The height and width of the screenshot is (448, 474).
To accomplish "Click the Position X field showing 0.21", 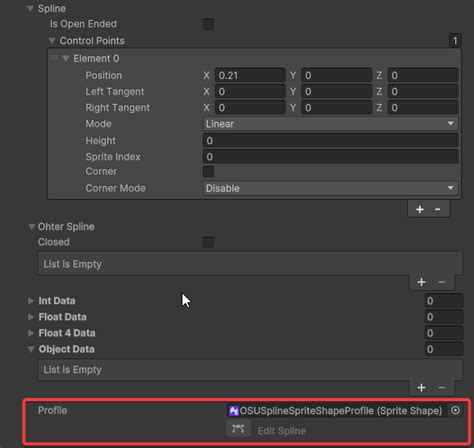I will [250, 75].
